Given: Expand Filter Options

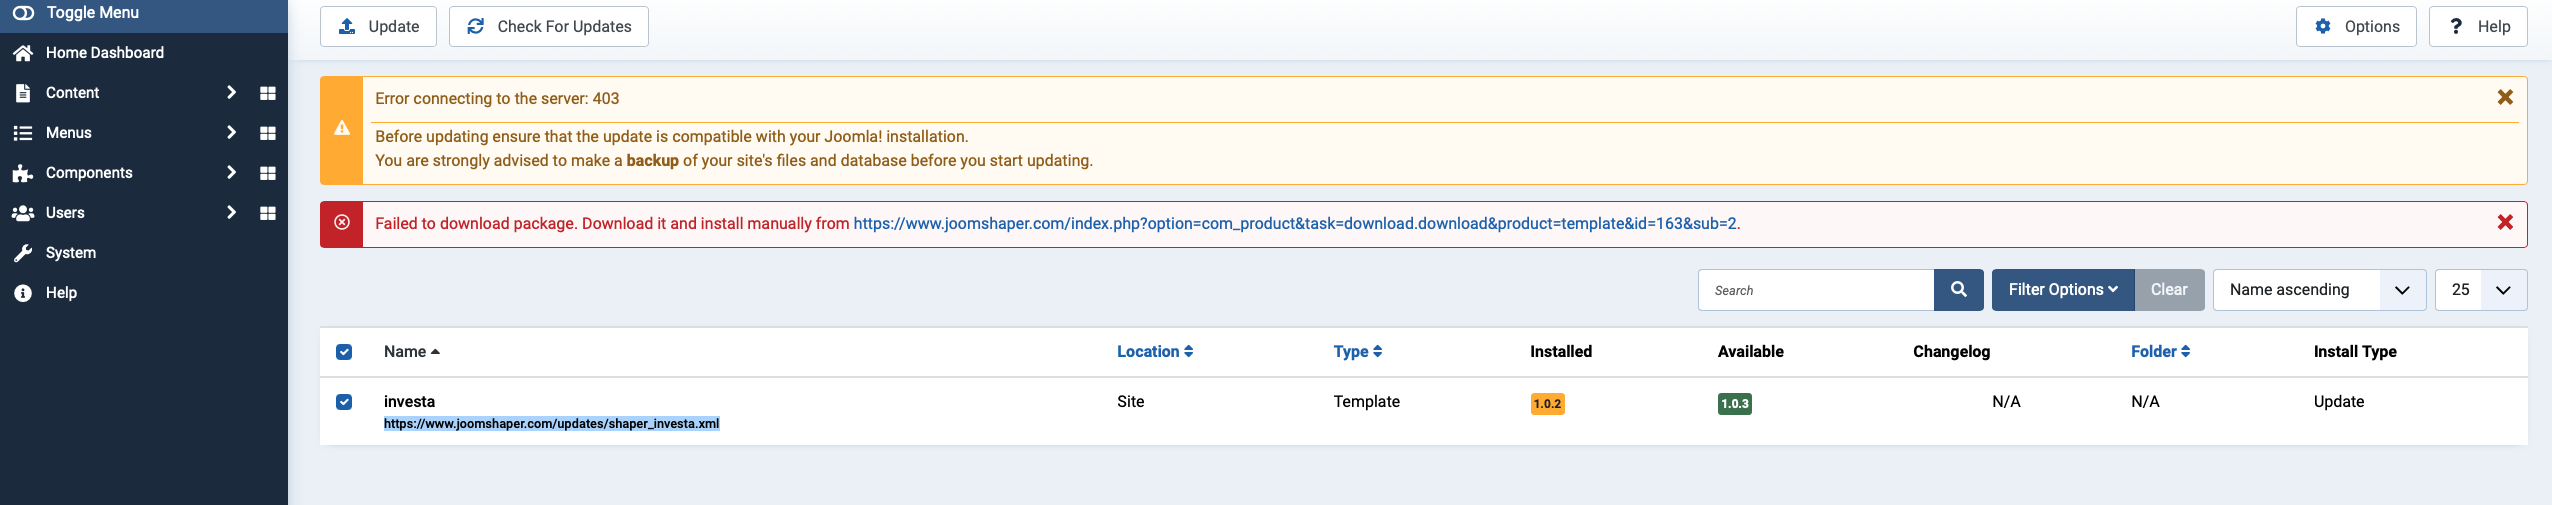Looking at the screenshot, I should [x=2062, y=290].
